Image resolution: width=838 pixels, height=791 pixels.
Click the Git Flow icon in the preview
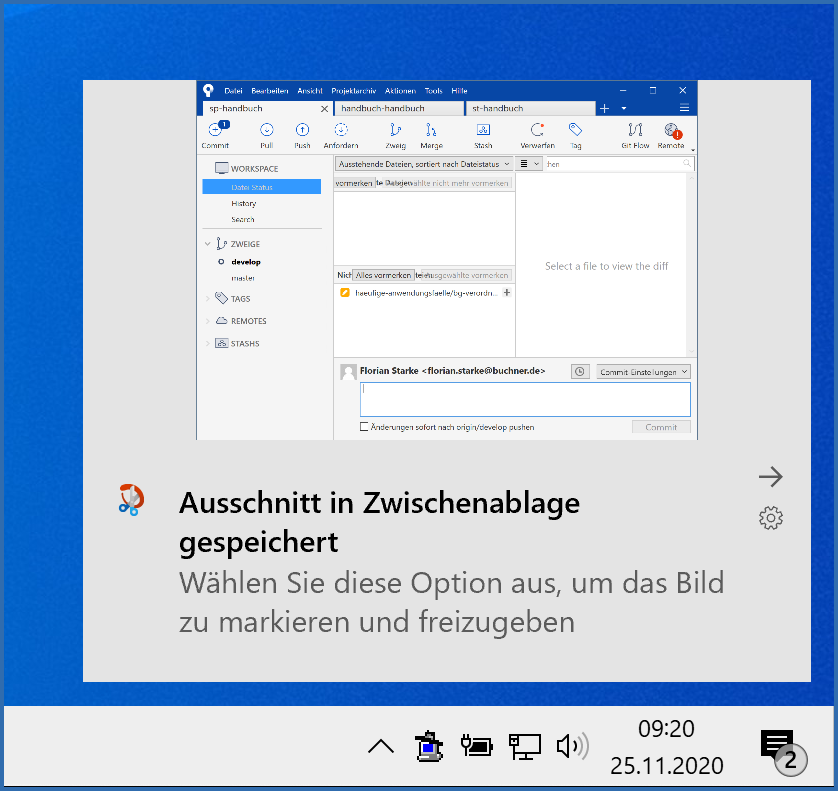[x=635, y=131]
